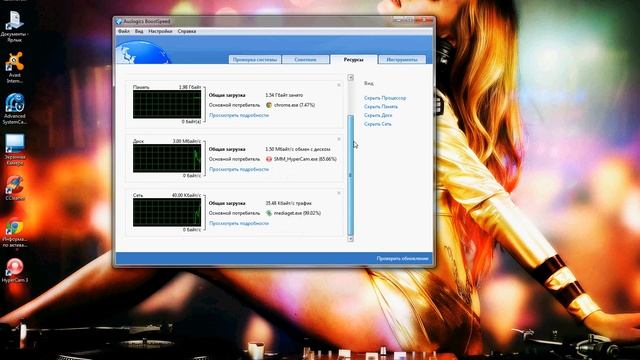The image size is (640, 360).
Task: Close the Диск panel with its x
Action: click(339, 139)
